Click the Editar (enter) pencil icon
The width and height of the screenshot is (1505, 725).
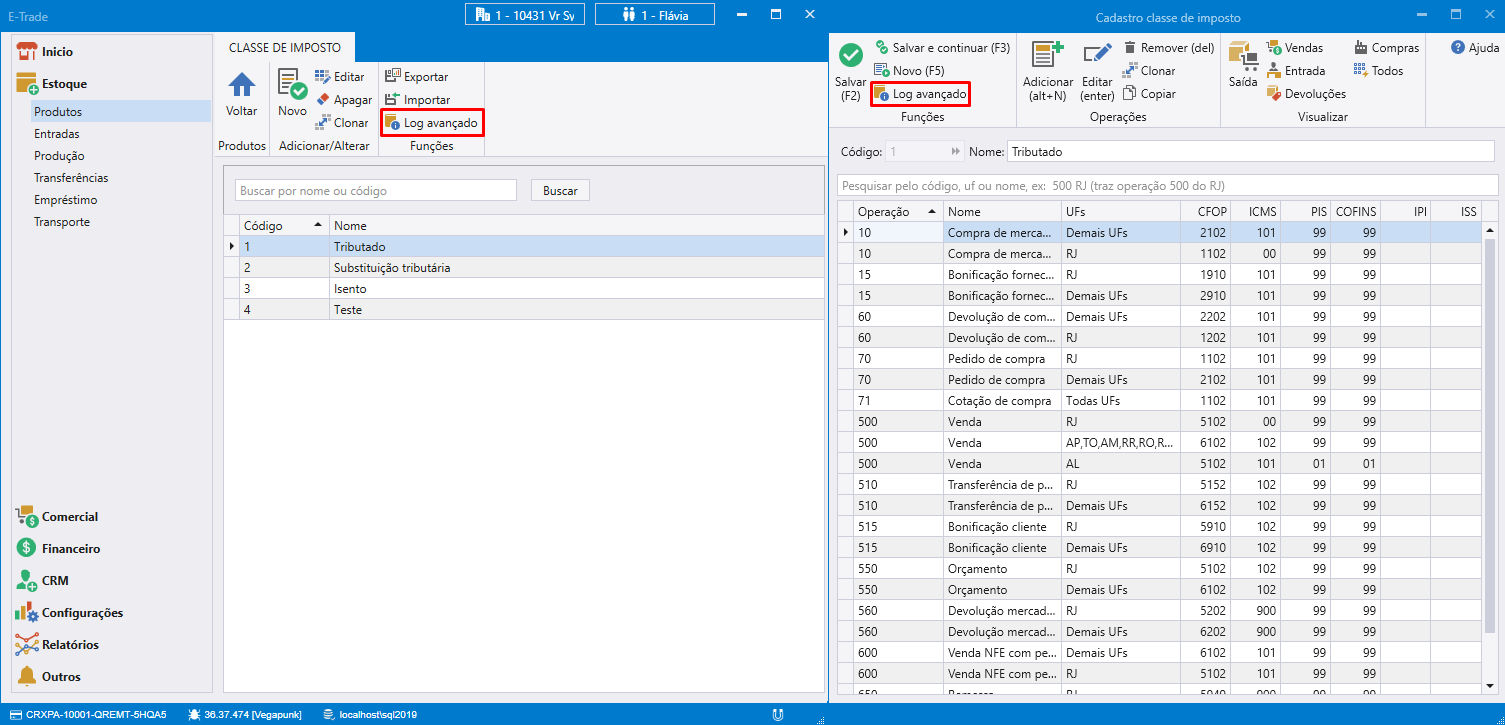point(1097,58)
